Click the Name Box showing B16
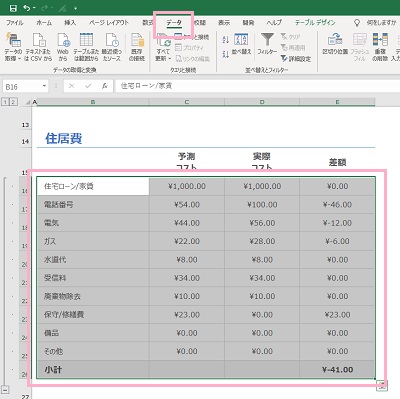This screenshot has height=399, width=400. pyautogui.click(x=22, y=87)
